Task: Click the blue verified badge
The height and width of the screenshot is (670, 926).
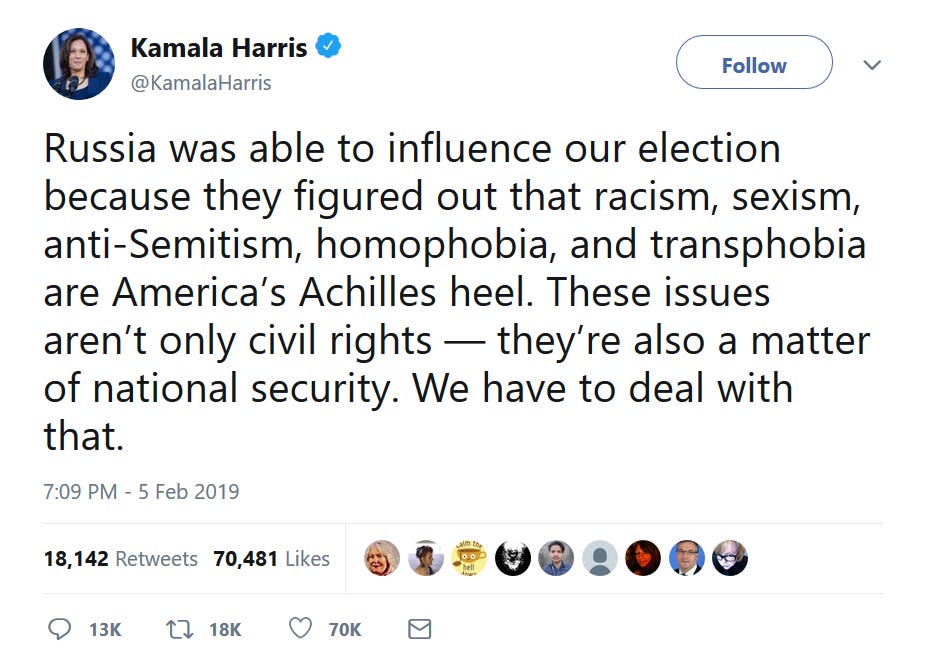Action: pyautogui.click(x=330, y=45)
